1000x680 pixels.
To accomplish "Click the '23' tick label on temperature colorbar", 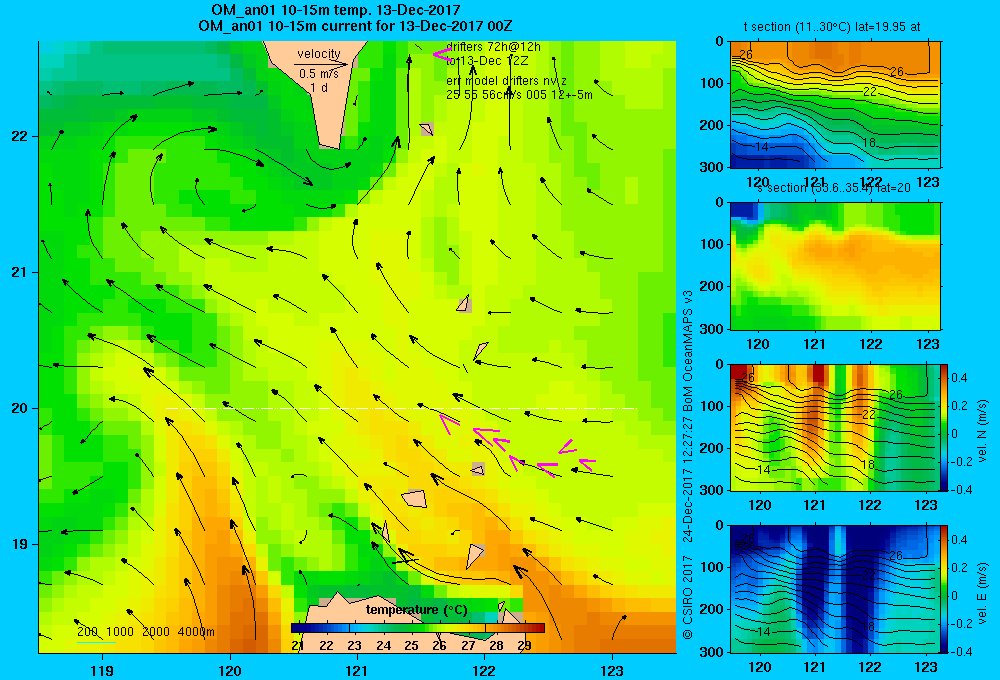I will pos(355,646).
